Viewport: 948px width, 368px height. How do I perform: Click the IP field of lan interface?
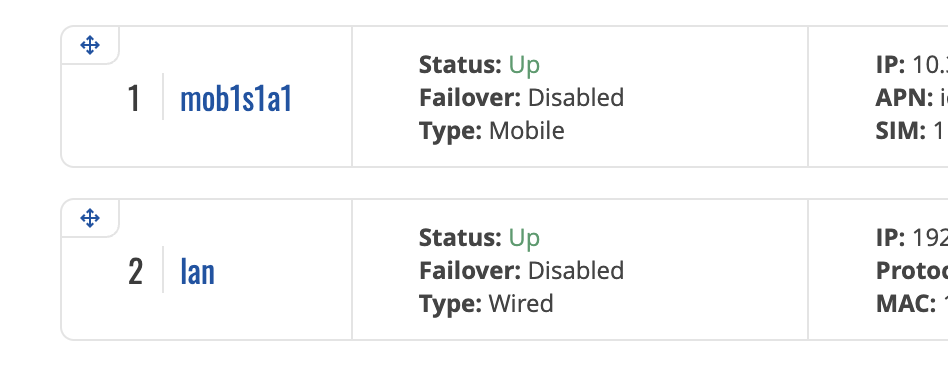[912, 237]
